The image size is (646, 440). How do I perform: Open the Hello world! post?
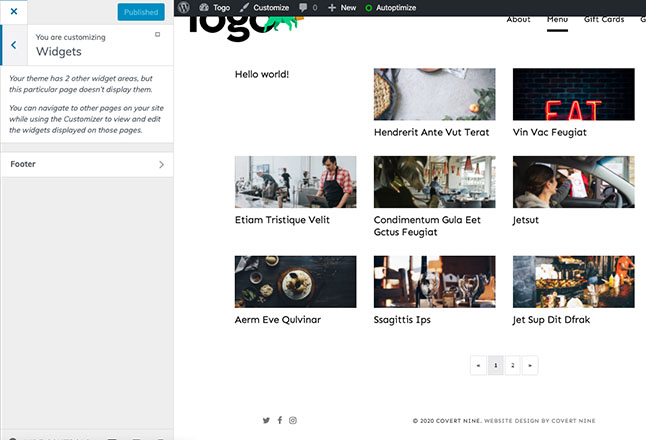point(262,74)
